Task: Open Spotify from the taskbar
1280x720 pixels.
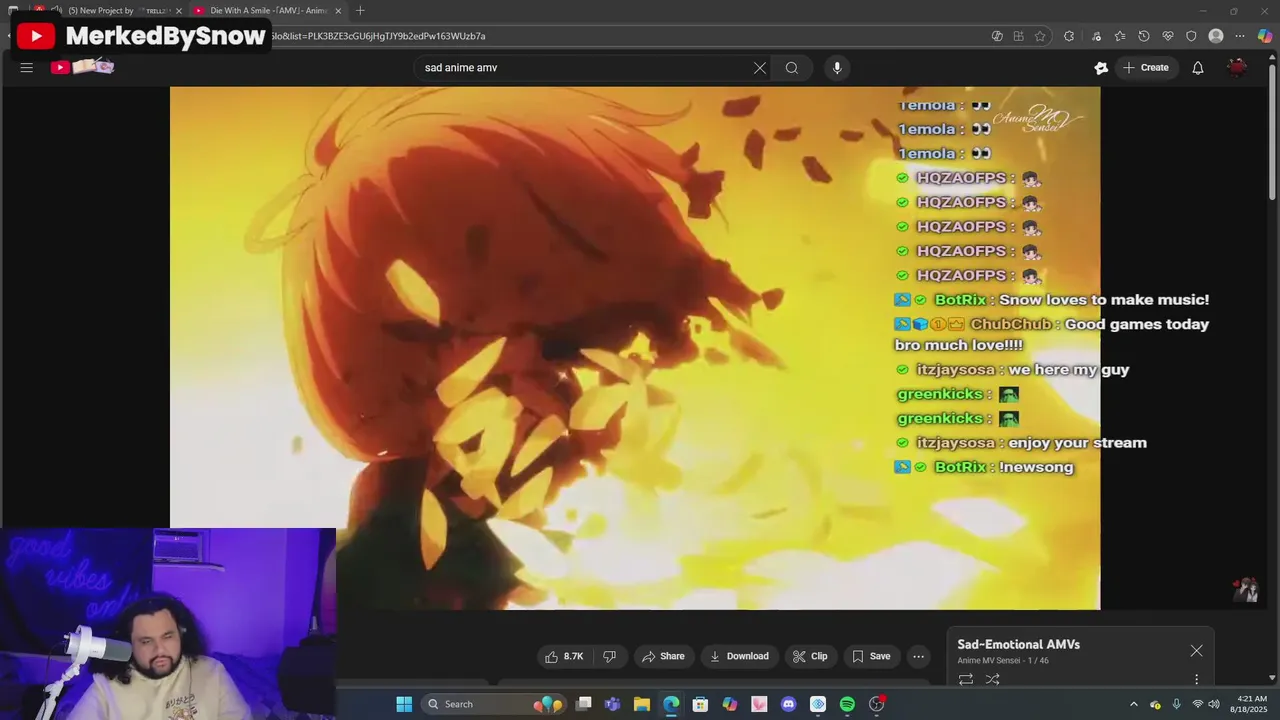Action: (x=847, y=704)
